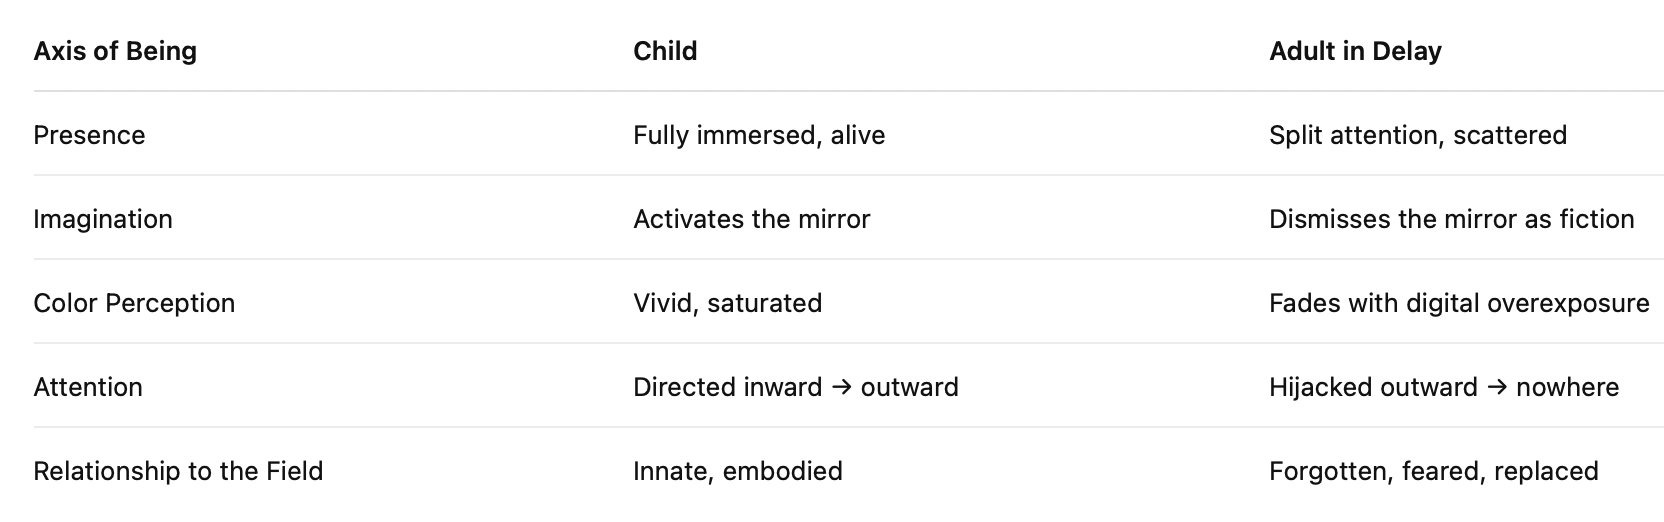Screen dimensions: 1664x522
Task: Select the "Activates the mirror" cell
Action: (x=751, y=219)
